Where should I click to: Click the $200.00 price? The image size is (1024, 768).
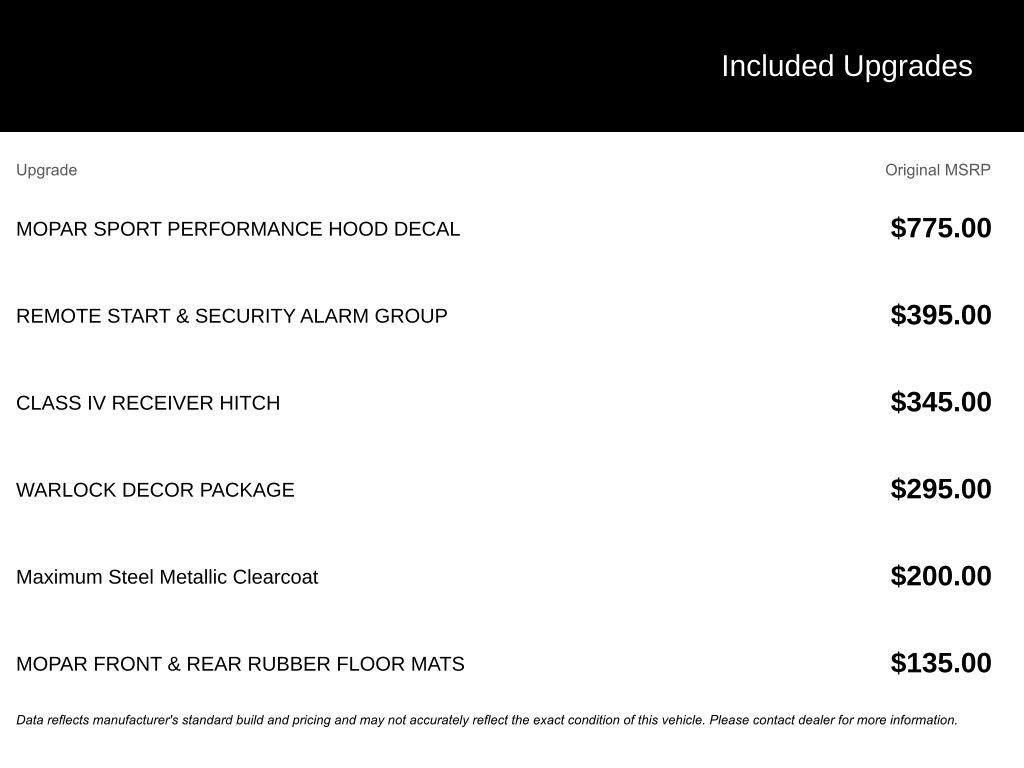coord(940,576)
